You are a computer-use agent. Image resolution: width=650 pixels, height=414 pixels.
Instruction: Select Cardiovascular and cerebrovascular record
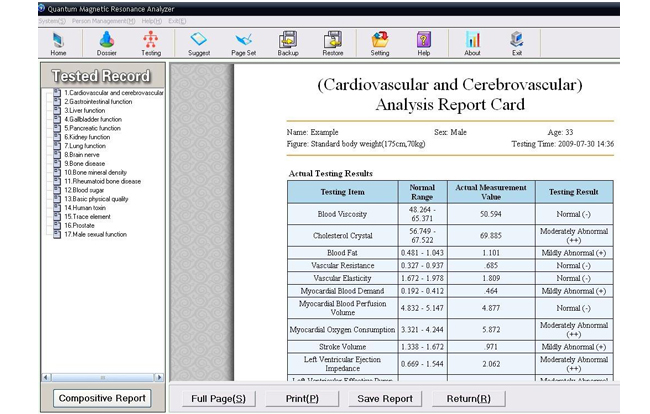pyautogui.click(x=114, y=93)
